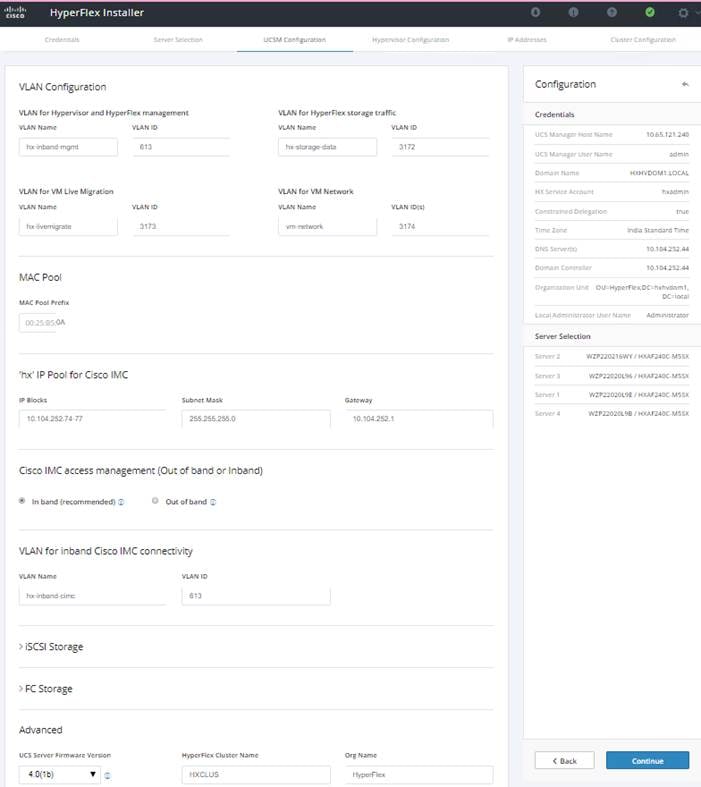Click the hx-storage-data VLAN Name field
This screenshot has width=701, height=787.
click(x=328, y=147)
